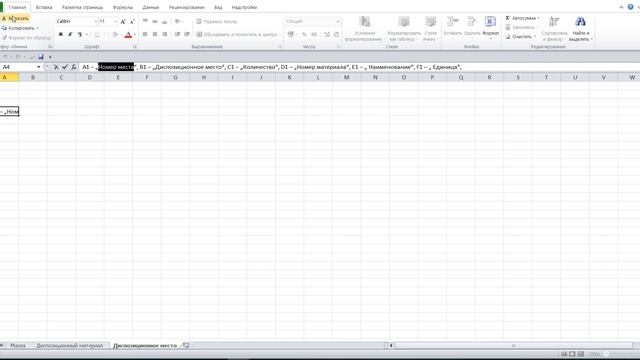Switch to Normal view in the status bar
This screenshot has height=360, width=640.
click(x=564, y=354)
